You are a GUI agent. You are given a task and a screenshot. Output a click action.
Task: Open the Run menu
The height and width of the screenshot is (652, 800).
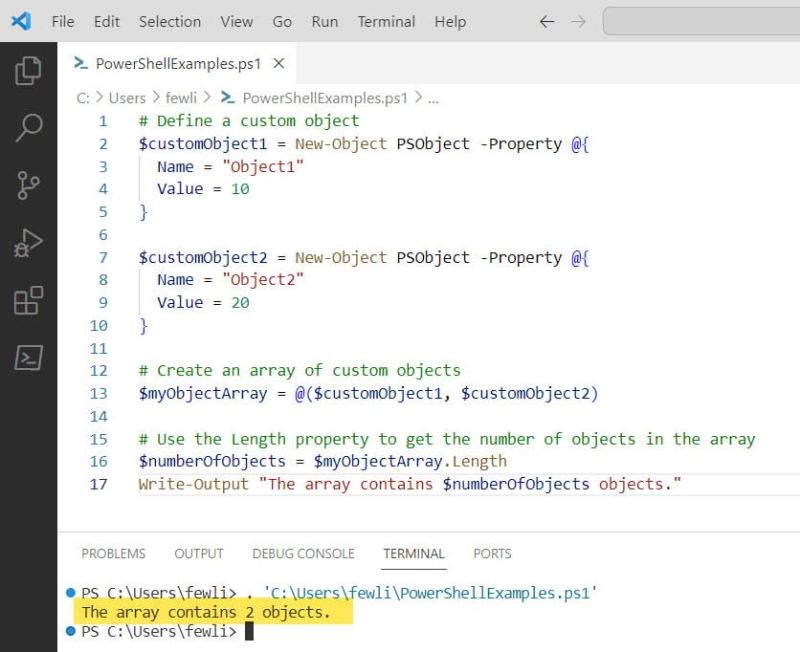tap(324, 21)
